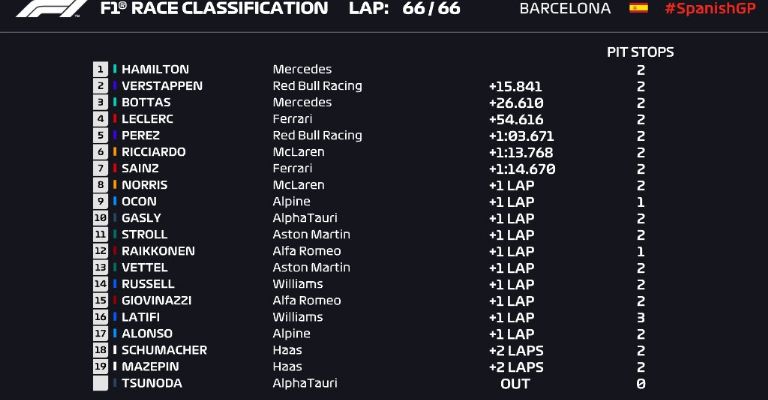Click the position 19 badge beside Mazepin
The height and width of the screenshot is (400, 768).
tap(100, 366)
